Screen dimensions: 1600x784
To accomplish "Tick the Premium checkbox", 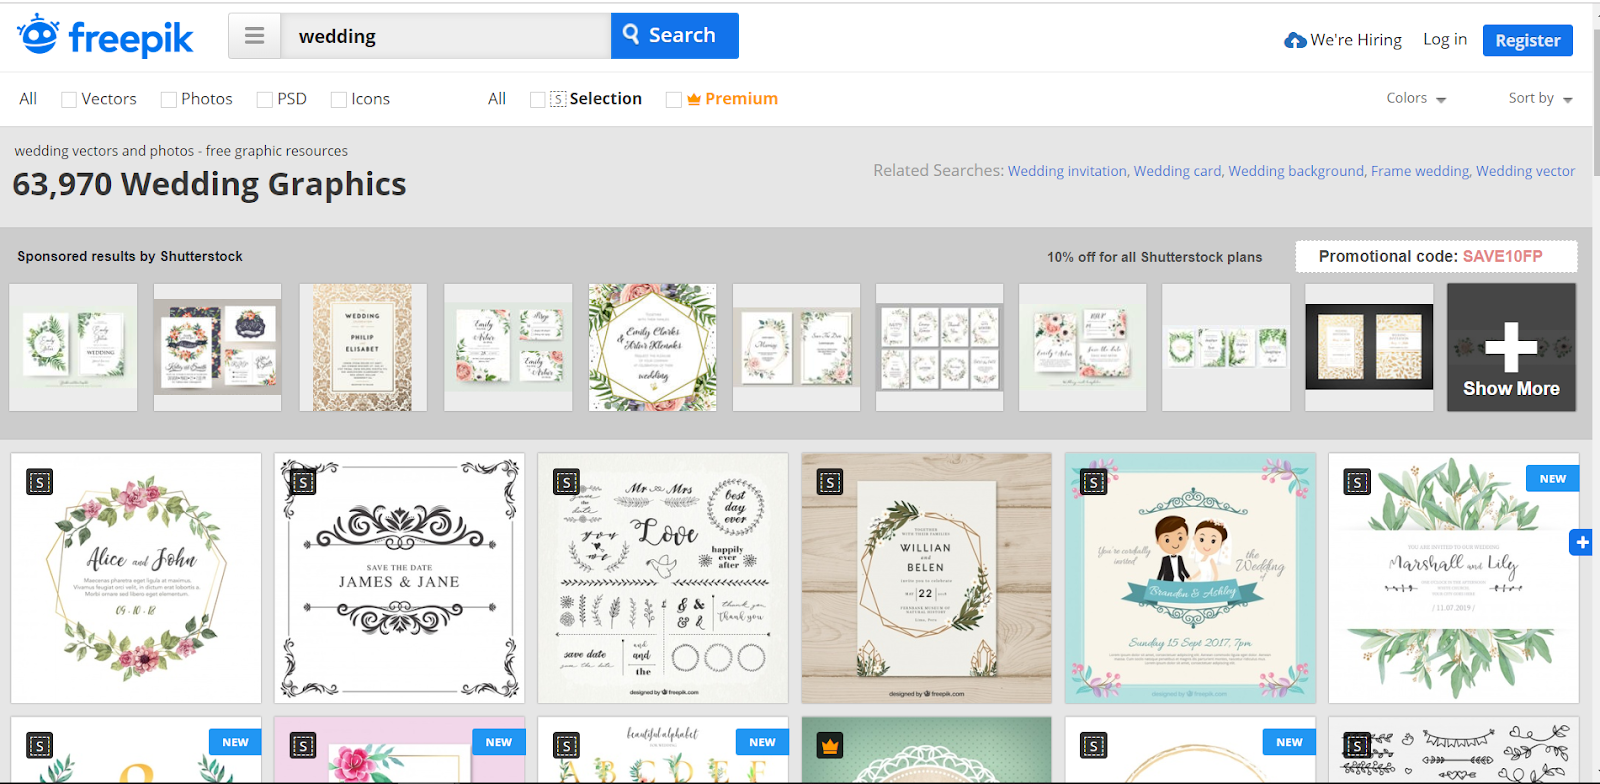I will click(x=674, y=100).
